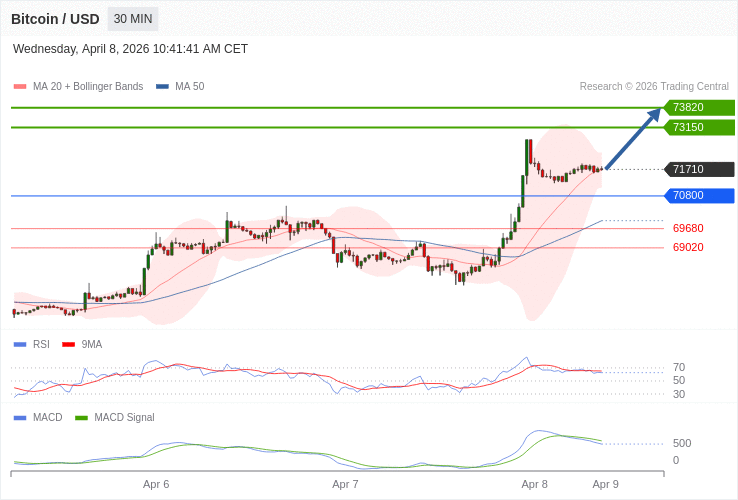Image resolution: width=738 pixels, height=500 pixels.
Task: Click the MACD blue legend swatch
Action: (x=20, y=418)
